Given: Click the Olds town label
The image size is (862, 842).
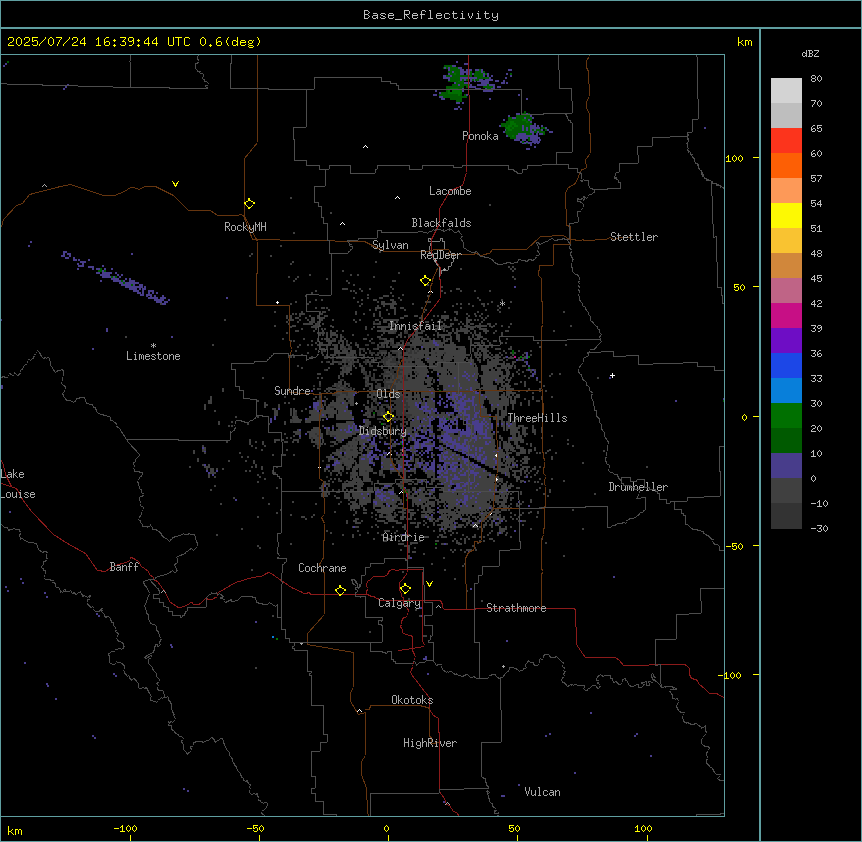Looking at the screenshot, I should click(x=388, y=394).
